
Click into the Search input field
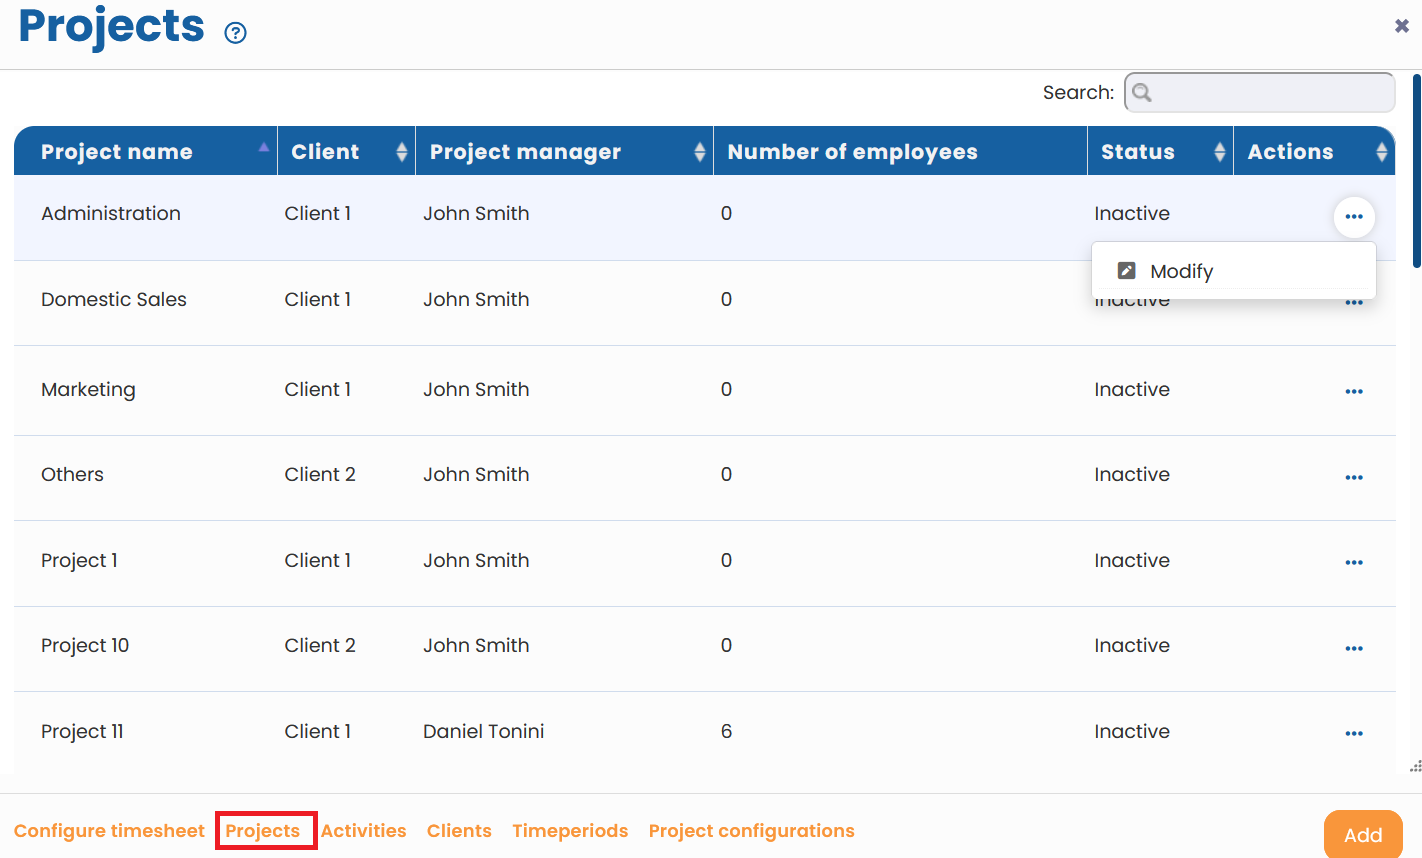point(1270,93)
